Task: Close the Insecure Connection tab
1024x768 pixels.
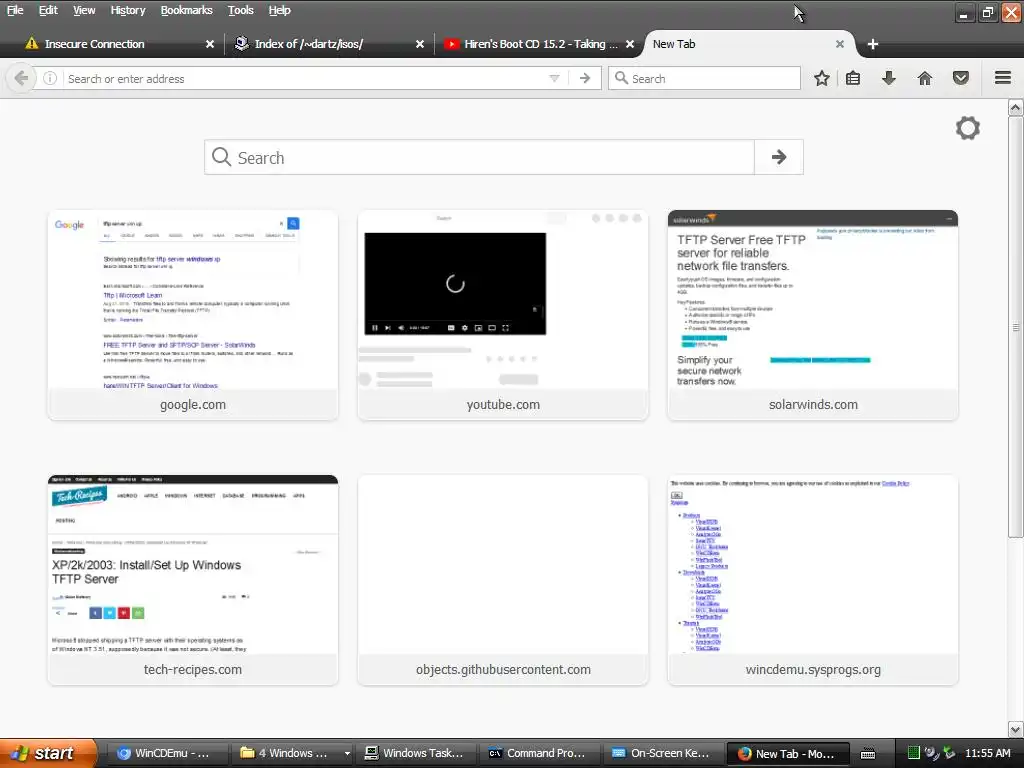Action: click(x=210, y=44)
